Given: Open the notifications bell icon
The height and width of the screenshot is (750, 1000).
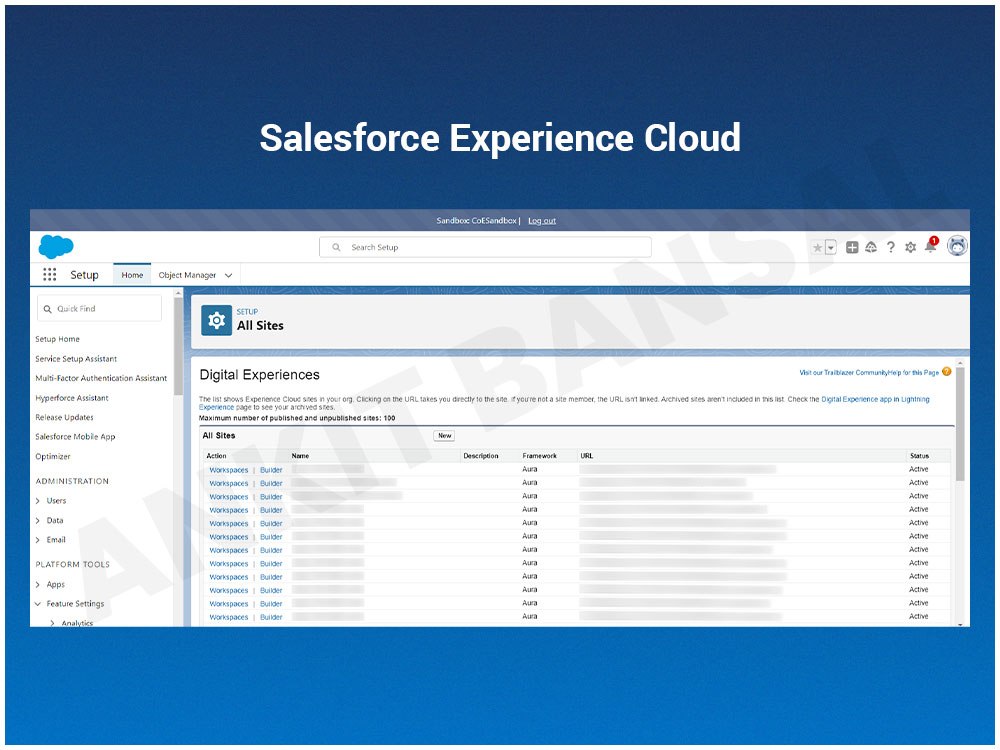Looking at the screenshot, I should pyautogui.click(x=930, y=246).
